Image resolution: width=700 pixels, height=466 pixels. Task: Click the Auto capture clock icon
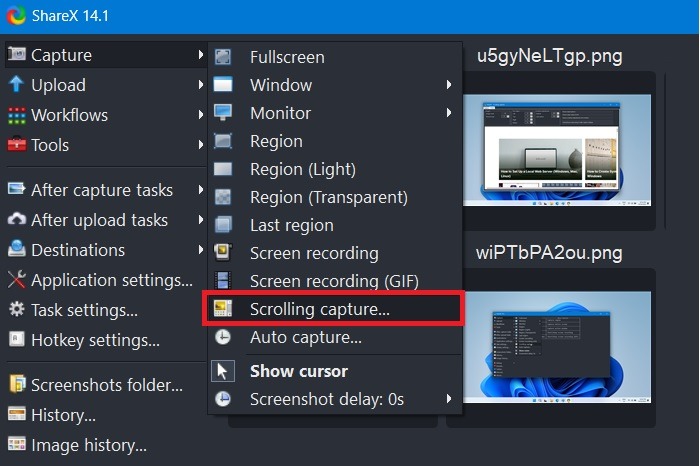(223, 337)
